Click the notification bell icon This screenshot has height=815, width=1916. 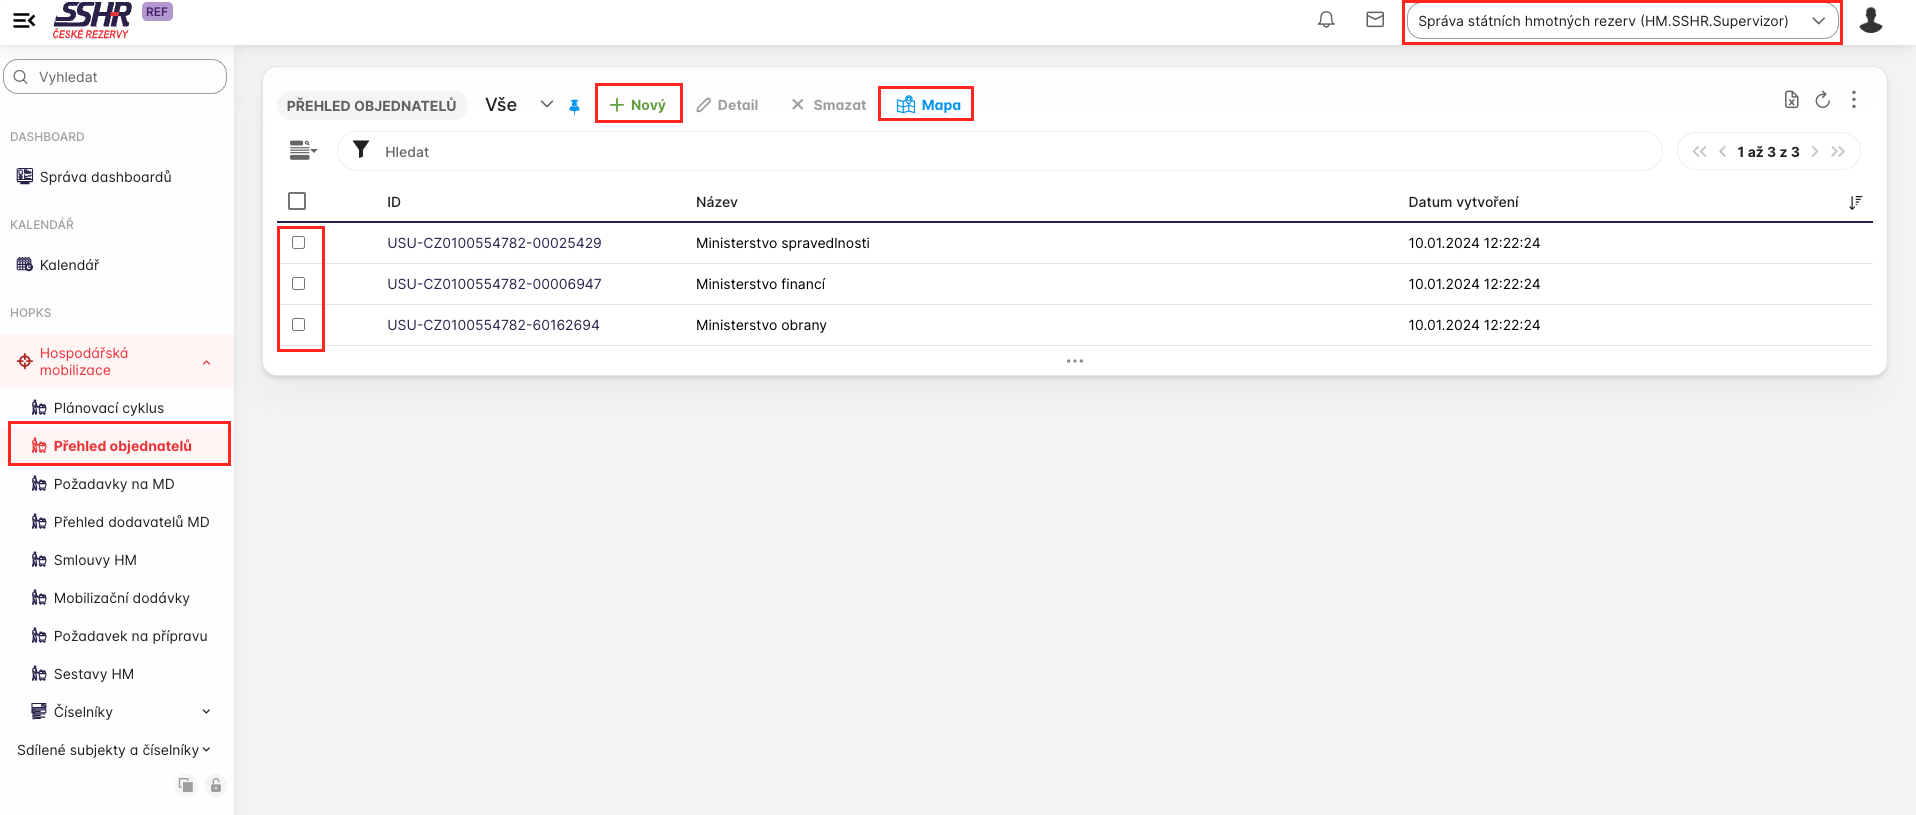point(1326,20)
